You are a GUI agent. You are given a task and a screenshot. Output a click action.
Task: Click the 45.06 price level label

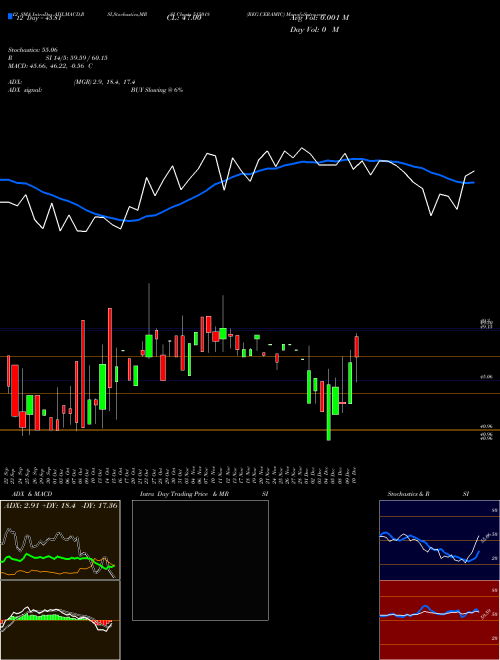pos(487,377)
